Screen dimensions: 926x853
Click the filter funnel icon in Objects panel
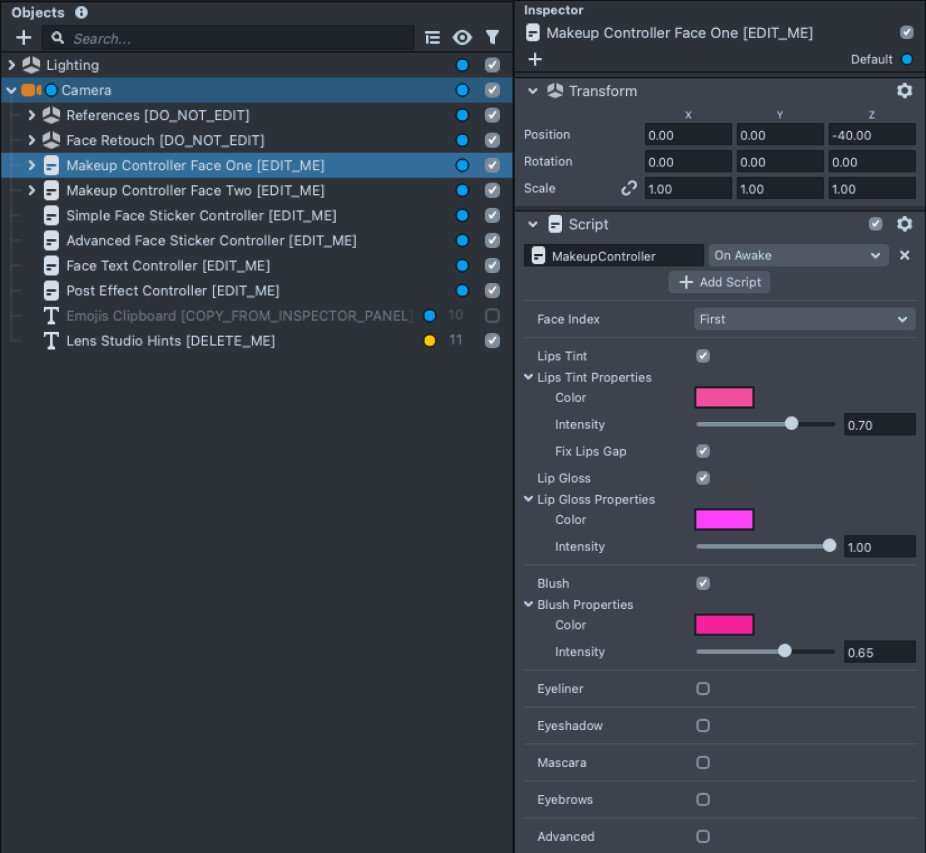point(492,38)
